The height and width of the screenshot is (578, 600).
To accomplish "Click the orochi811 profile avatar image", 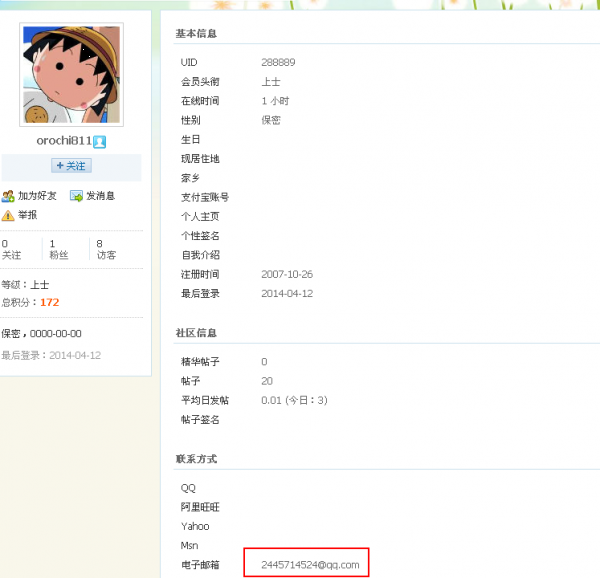I will point(72,75).
